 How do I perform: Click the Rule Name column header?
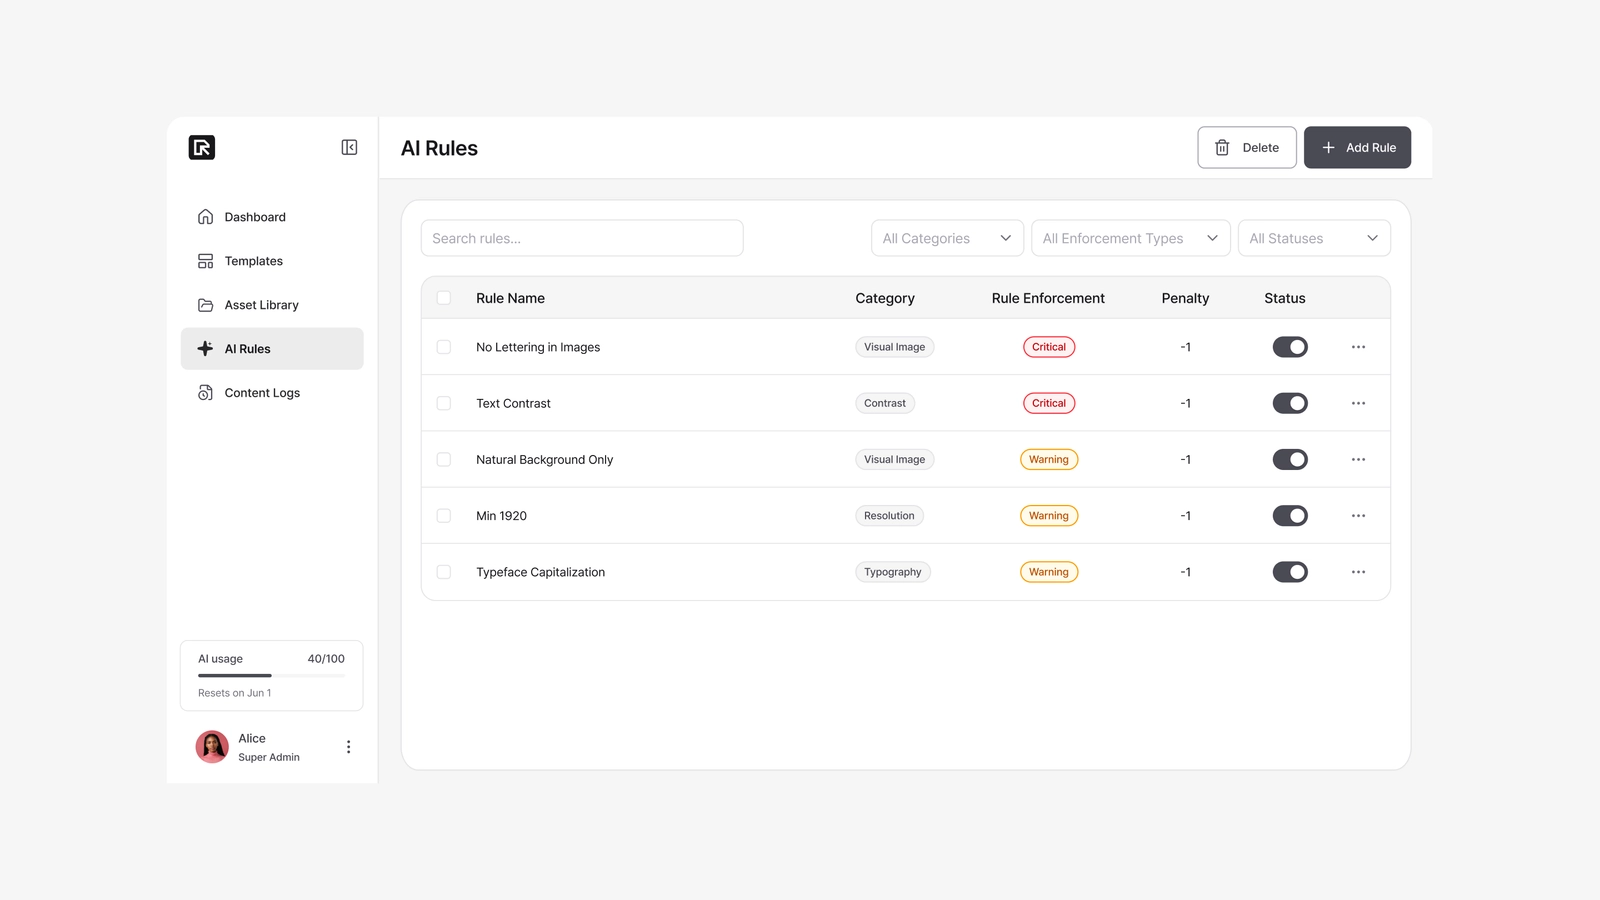tap(510, 298)
